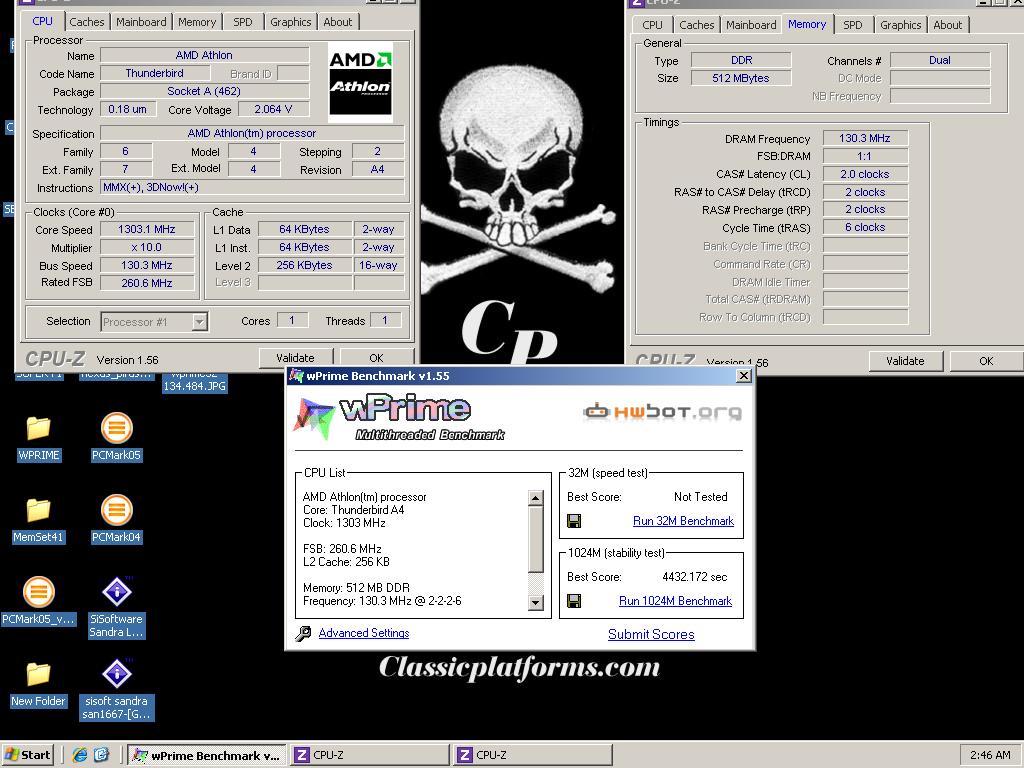Close the wPrime Benchmark window
The image size is (1024, 768).
pos(743,376)
